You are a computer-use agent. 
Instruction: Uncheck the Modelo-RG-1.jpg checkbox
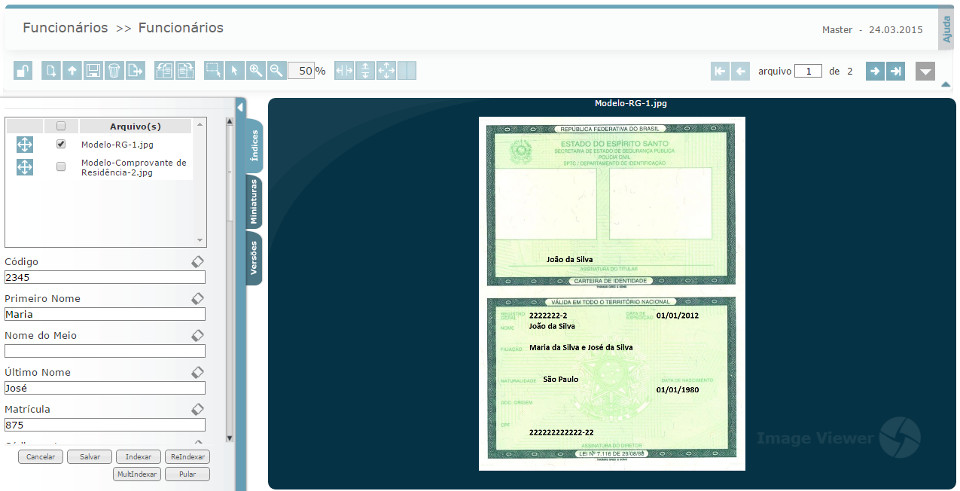coord(61,144)
